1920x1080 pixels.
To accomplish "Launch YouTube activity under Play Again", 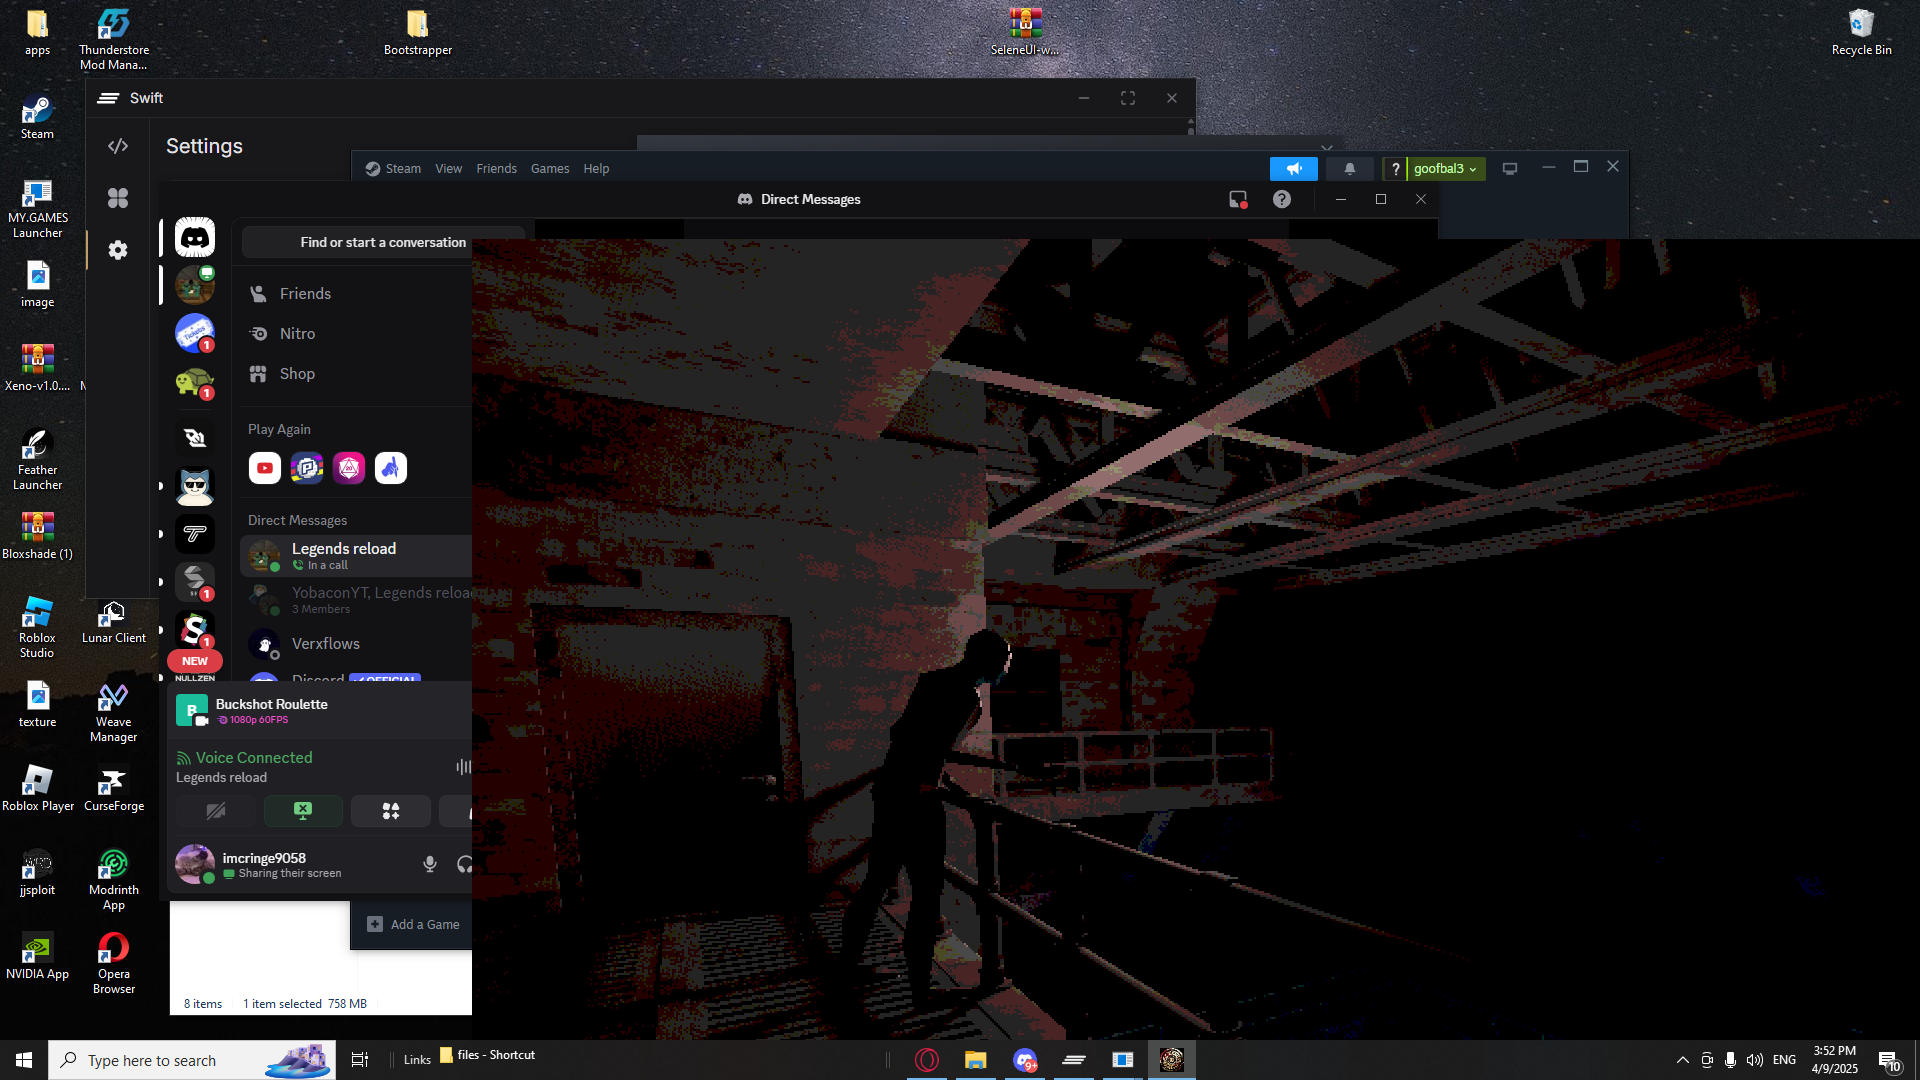I will (x=265, y=468).
